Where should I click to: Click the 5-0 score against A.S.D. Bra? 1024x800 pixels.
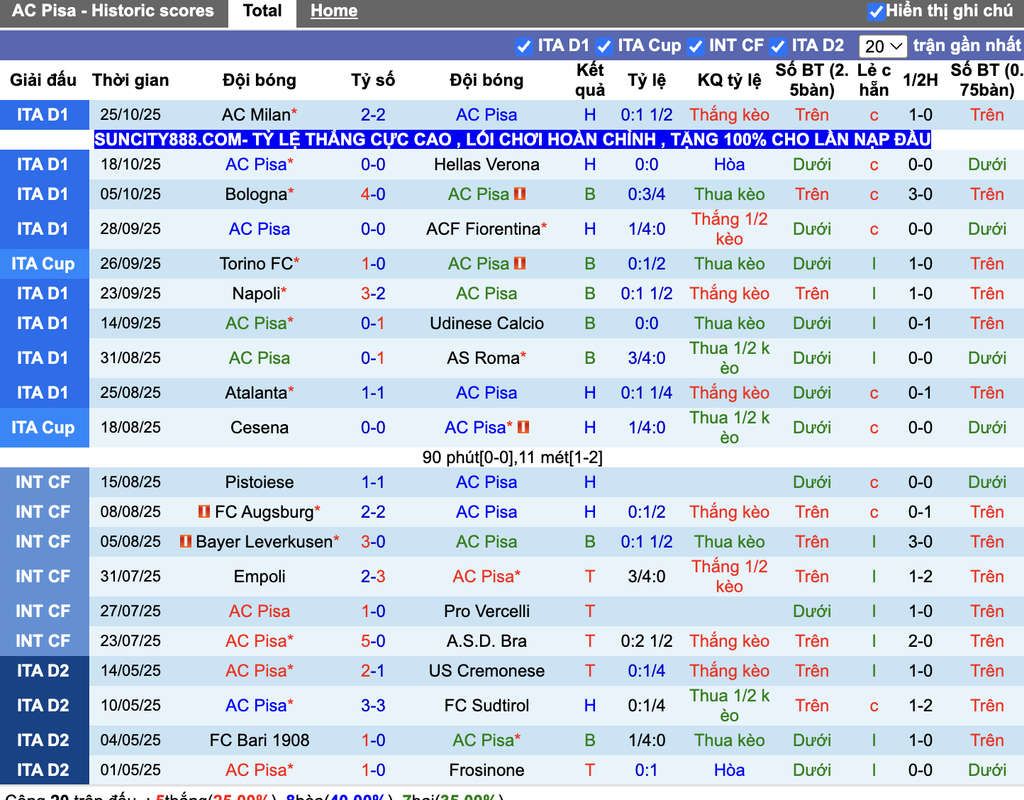coord(373,641)
